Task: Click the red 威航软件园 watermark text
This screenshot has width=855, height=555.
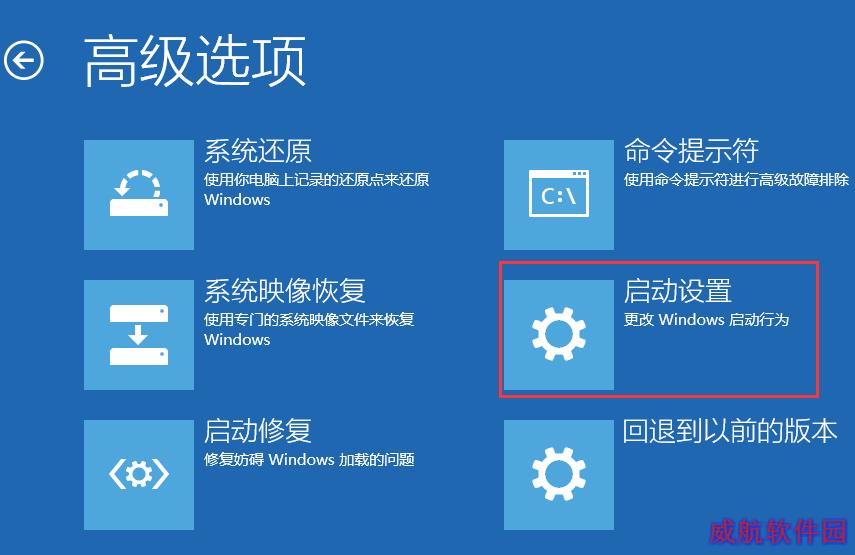Action: tap(778, 532)
